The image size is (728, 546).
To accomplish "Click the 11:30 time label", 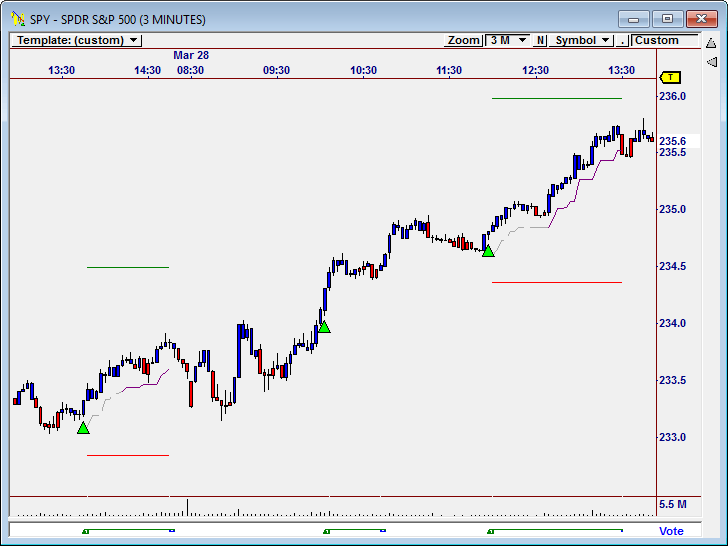I will [x=449, y=70].
